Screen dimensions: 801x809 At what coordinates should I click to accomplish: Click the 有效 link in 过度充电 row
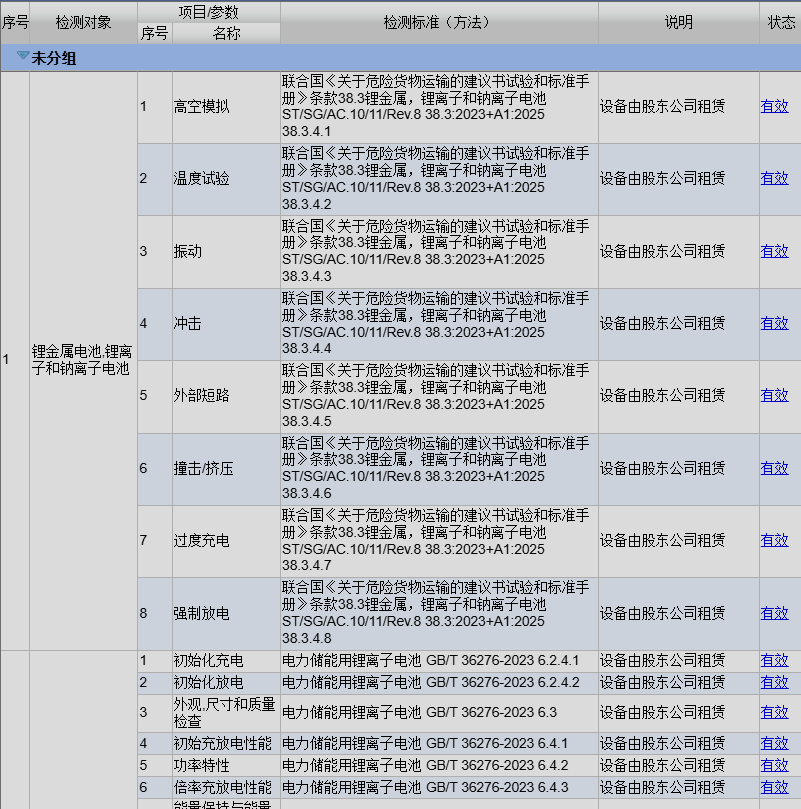pyautogui.click(x=774, y=540)
